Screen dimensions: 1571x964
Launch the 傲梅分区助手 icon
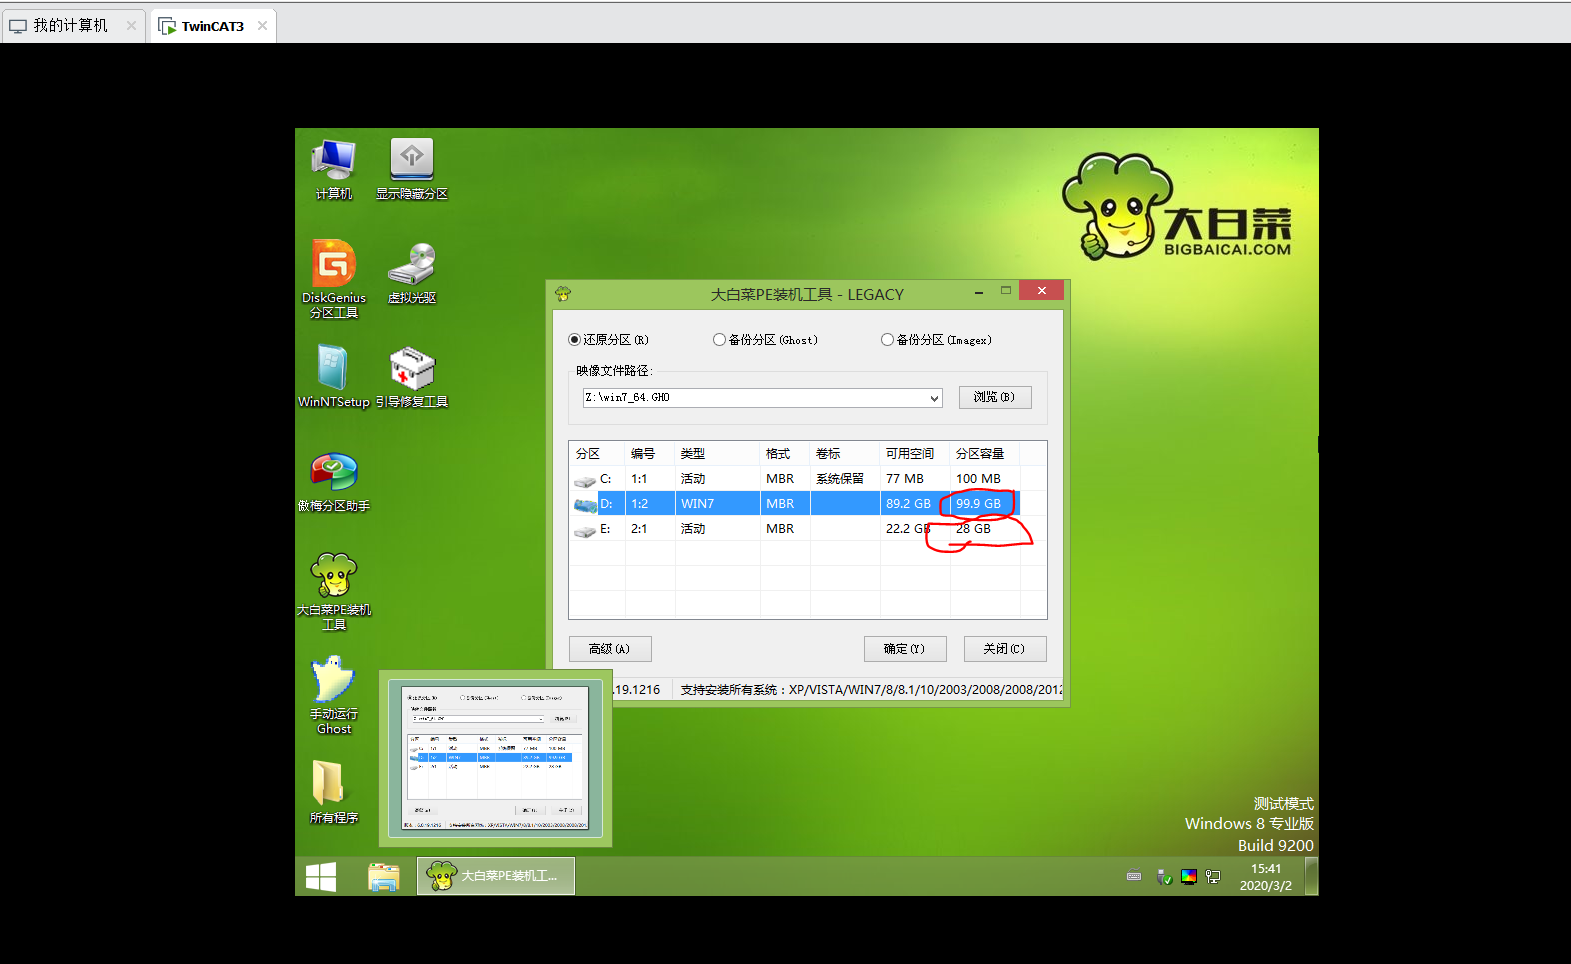(334, 481)
